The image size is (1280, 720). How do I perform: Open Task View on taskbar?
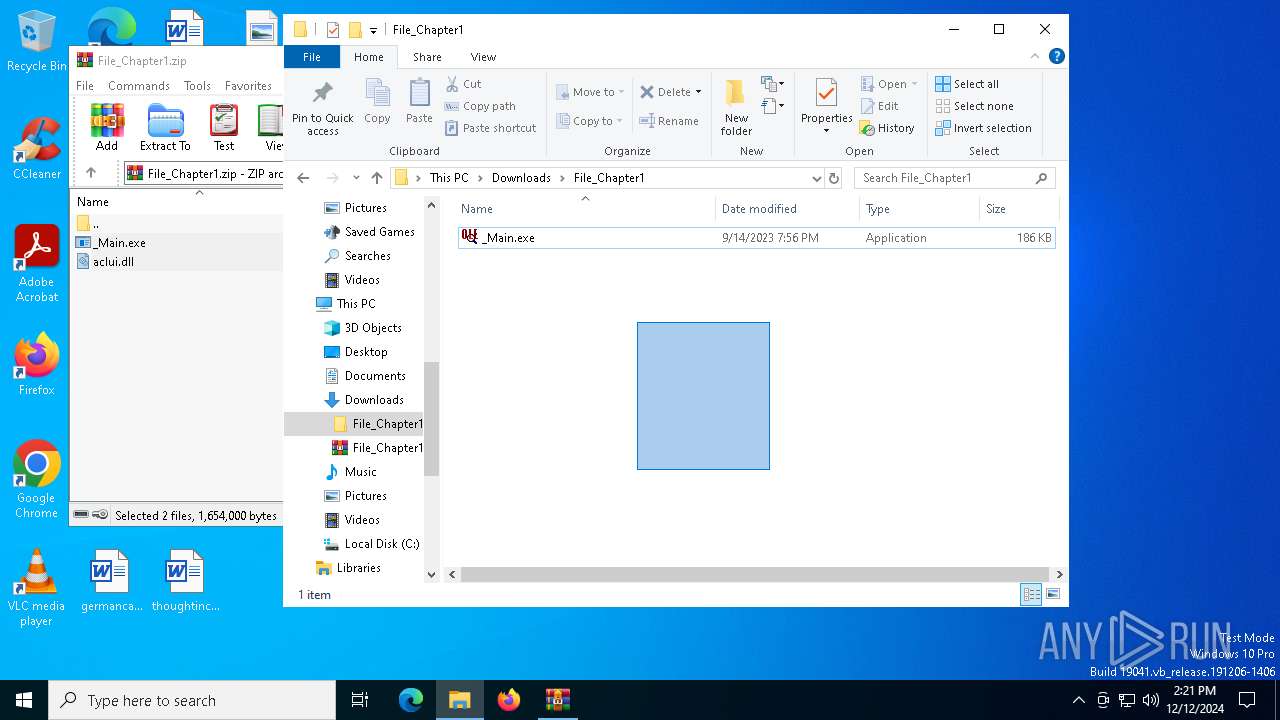(360, 700)
